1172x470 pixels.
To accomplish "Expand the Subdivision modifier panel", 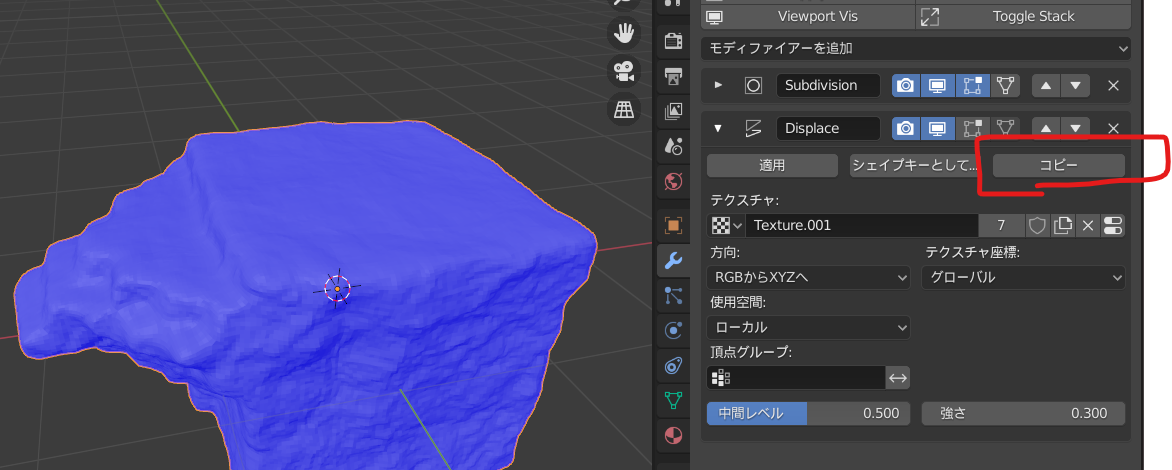I will (x=718, y=85).
